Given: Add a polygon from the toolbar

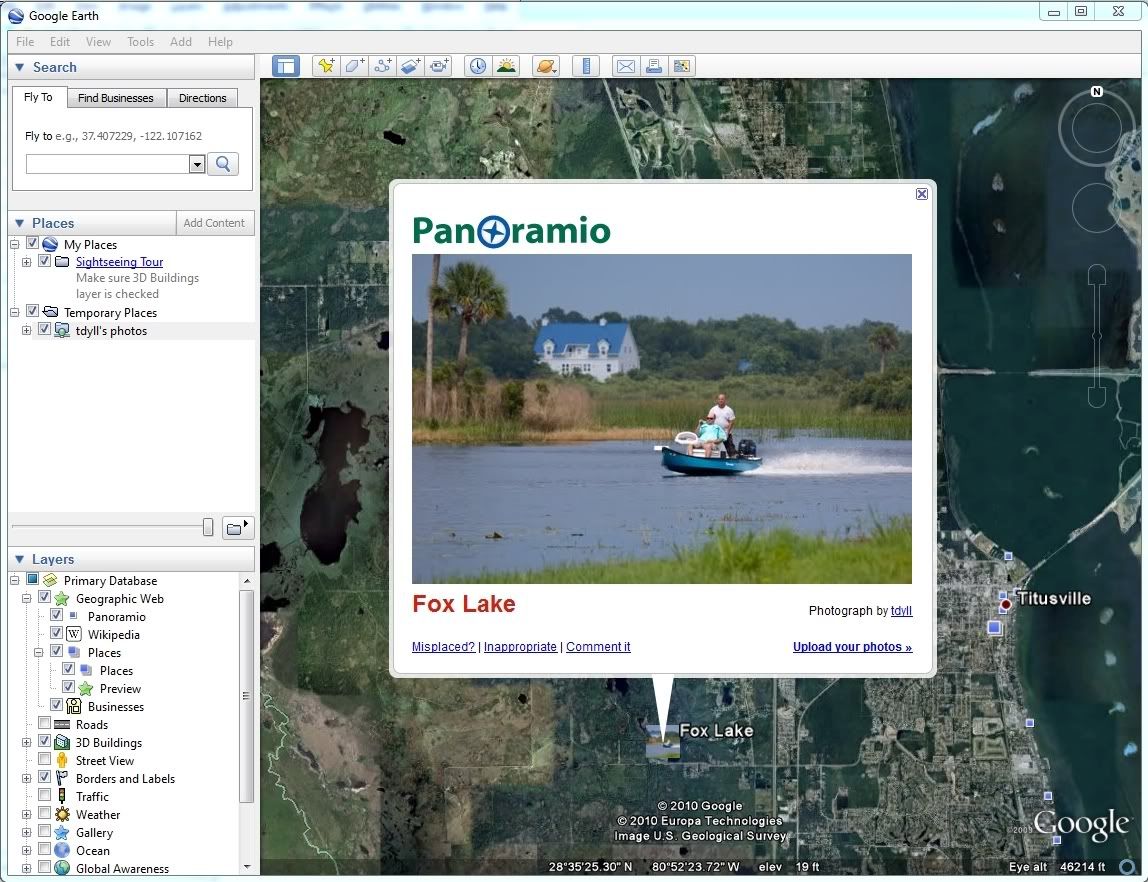Looking at the screenshot, I should click(354, 67).
